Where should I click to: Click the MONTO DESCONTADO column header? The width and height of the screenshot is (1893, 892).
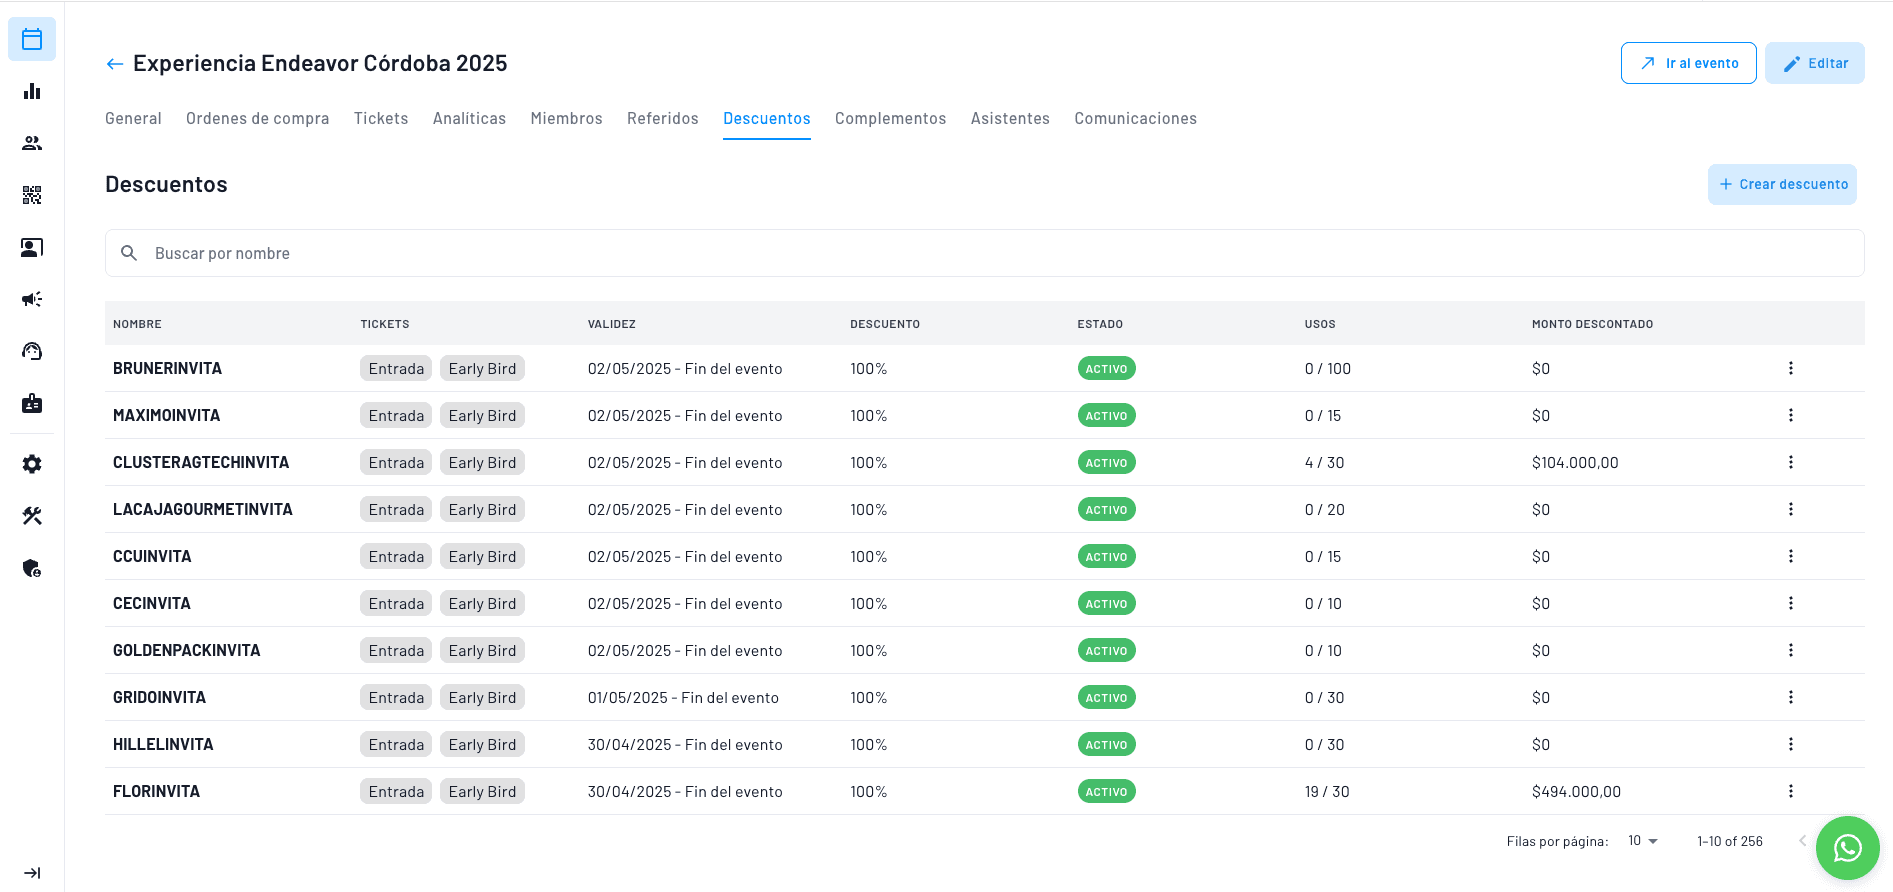pyautogui.click(x=1592, y=324)
